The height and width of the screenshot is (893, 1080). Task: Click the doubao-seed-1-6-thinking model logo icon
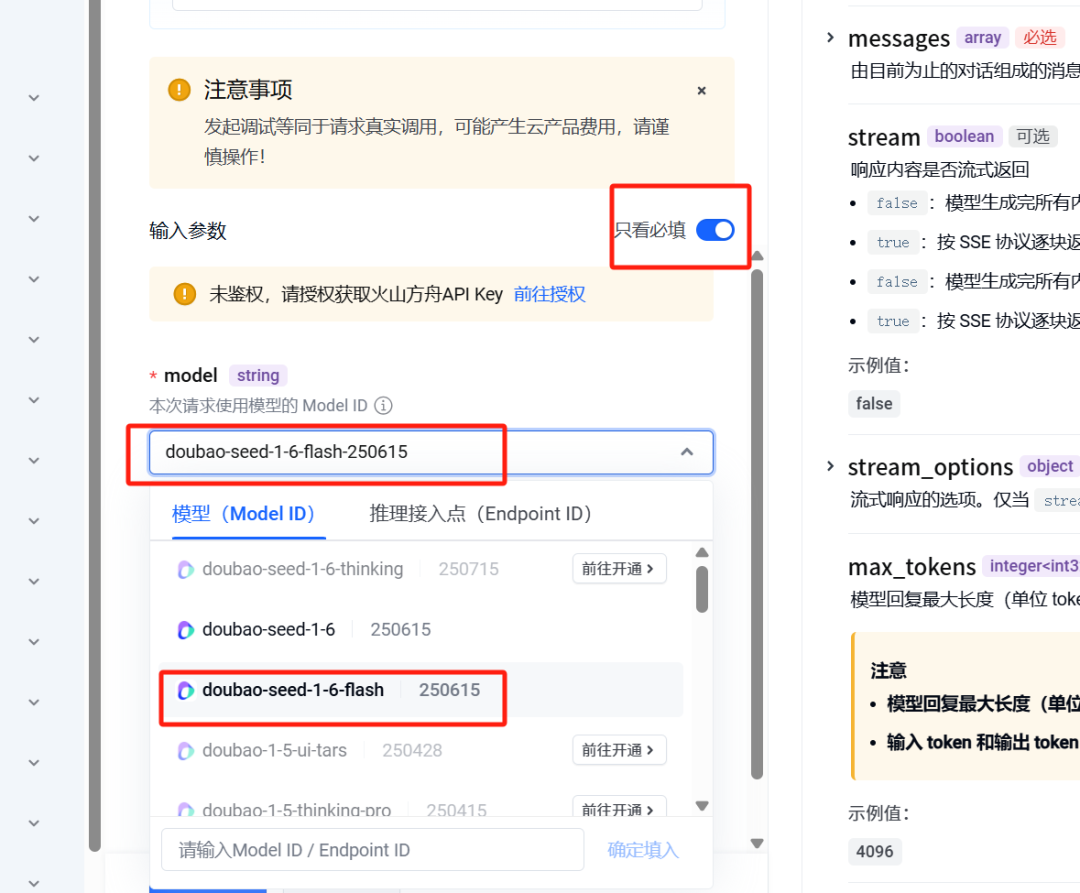[185, 569]
